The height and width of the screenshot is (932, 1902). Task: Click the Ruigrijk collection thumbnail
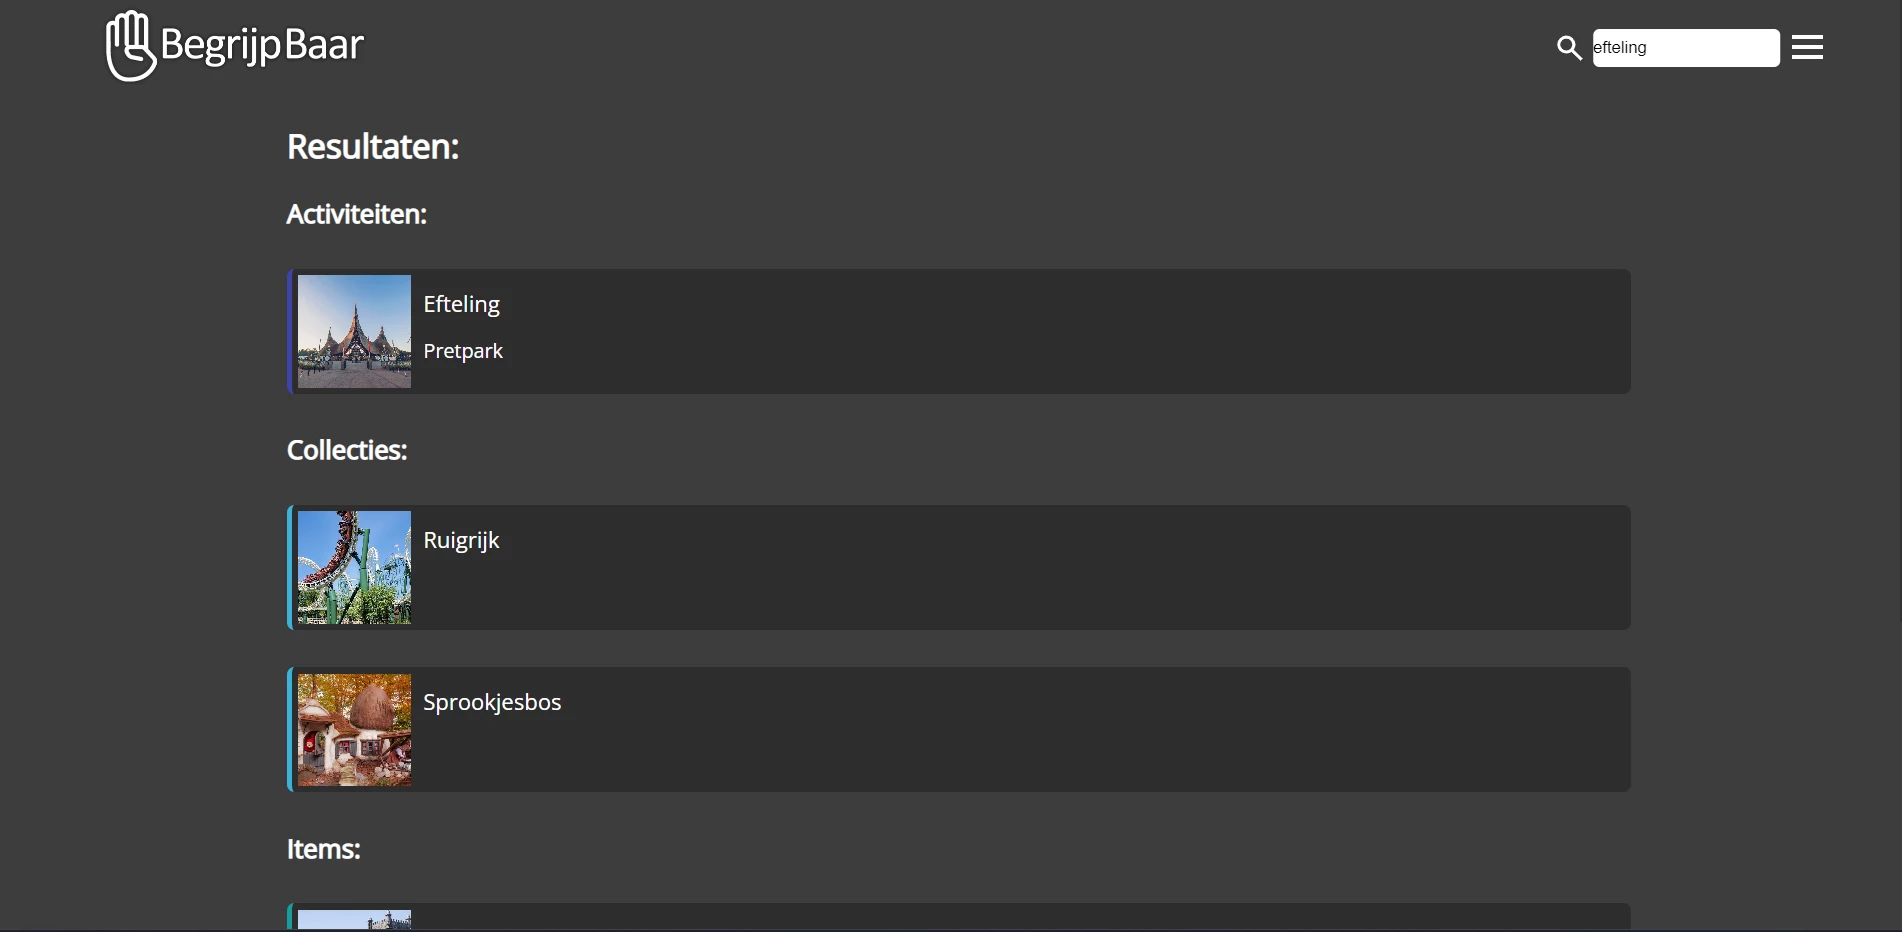(x=354, y=567)
